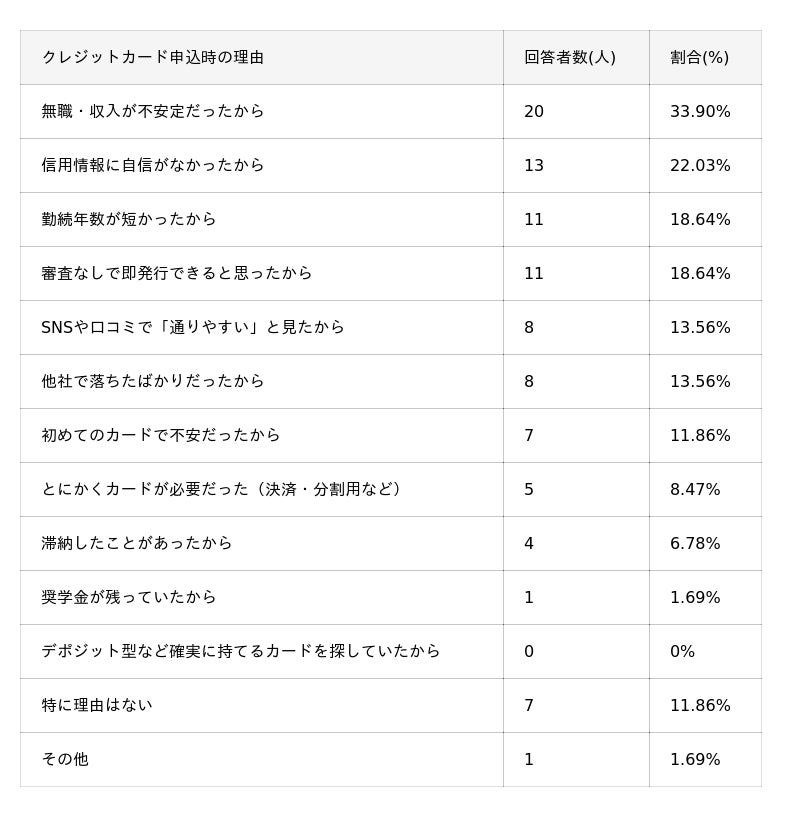Click the クレジットカード申込時の理由 column header
800x817 pixels.
153,58
